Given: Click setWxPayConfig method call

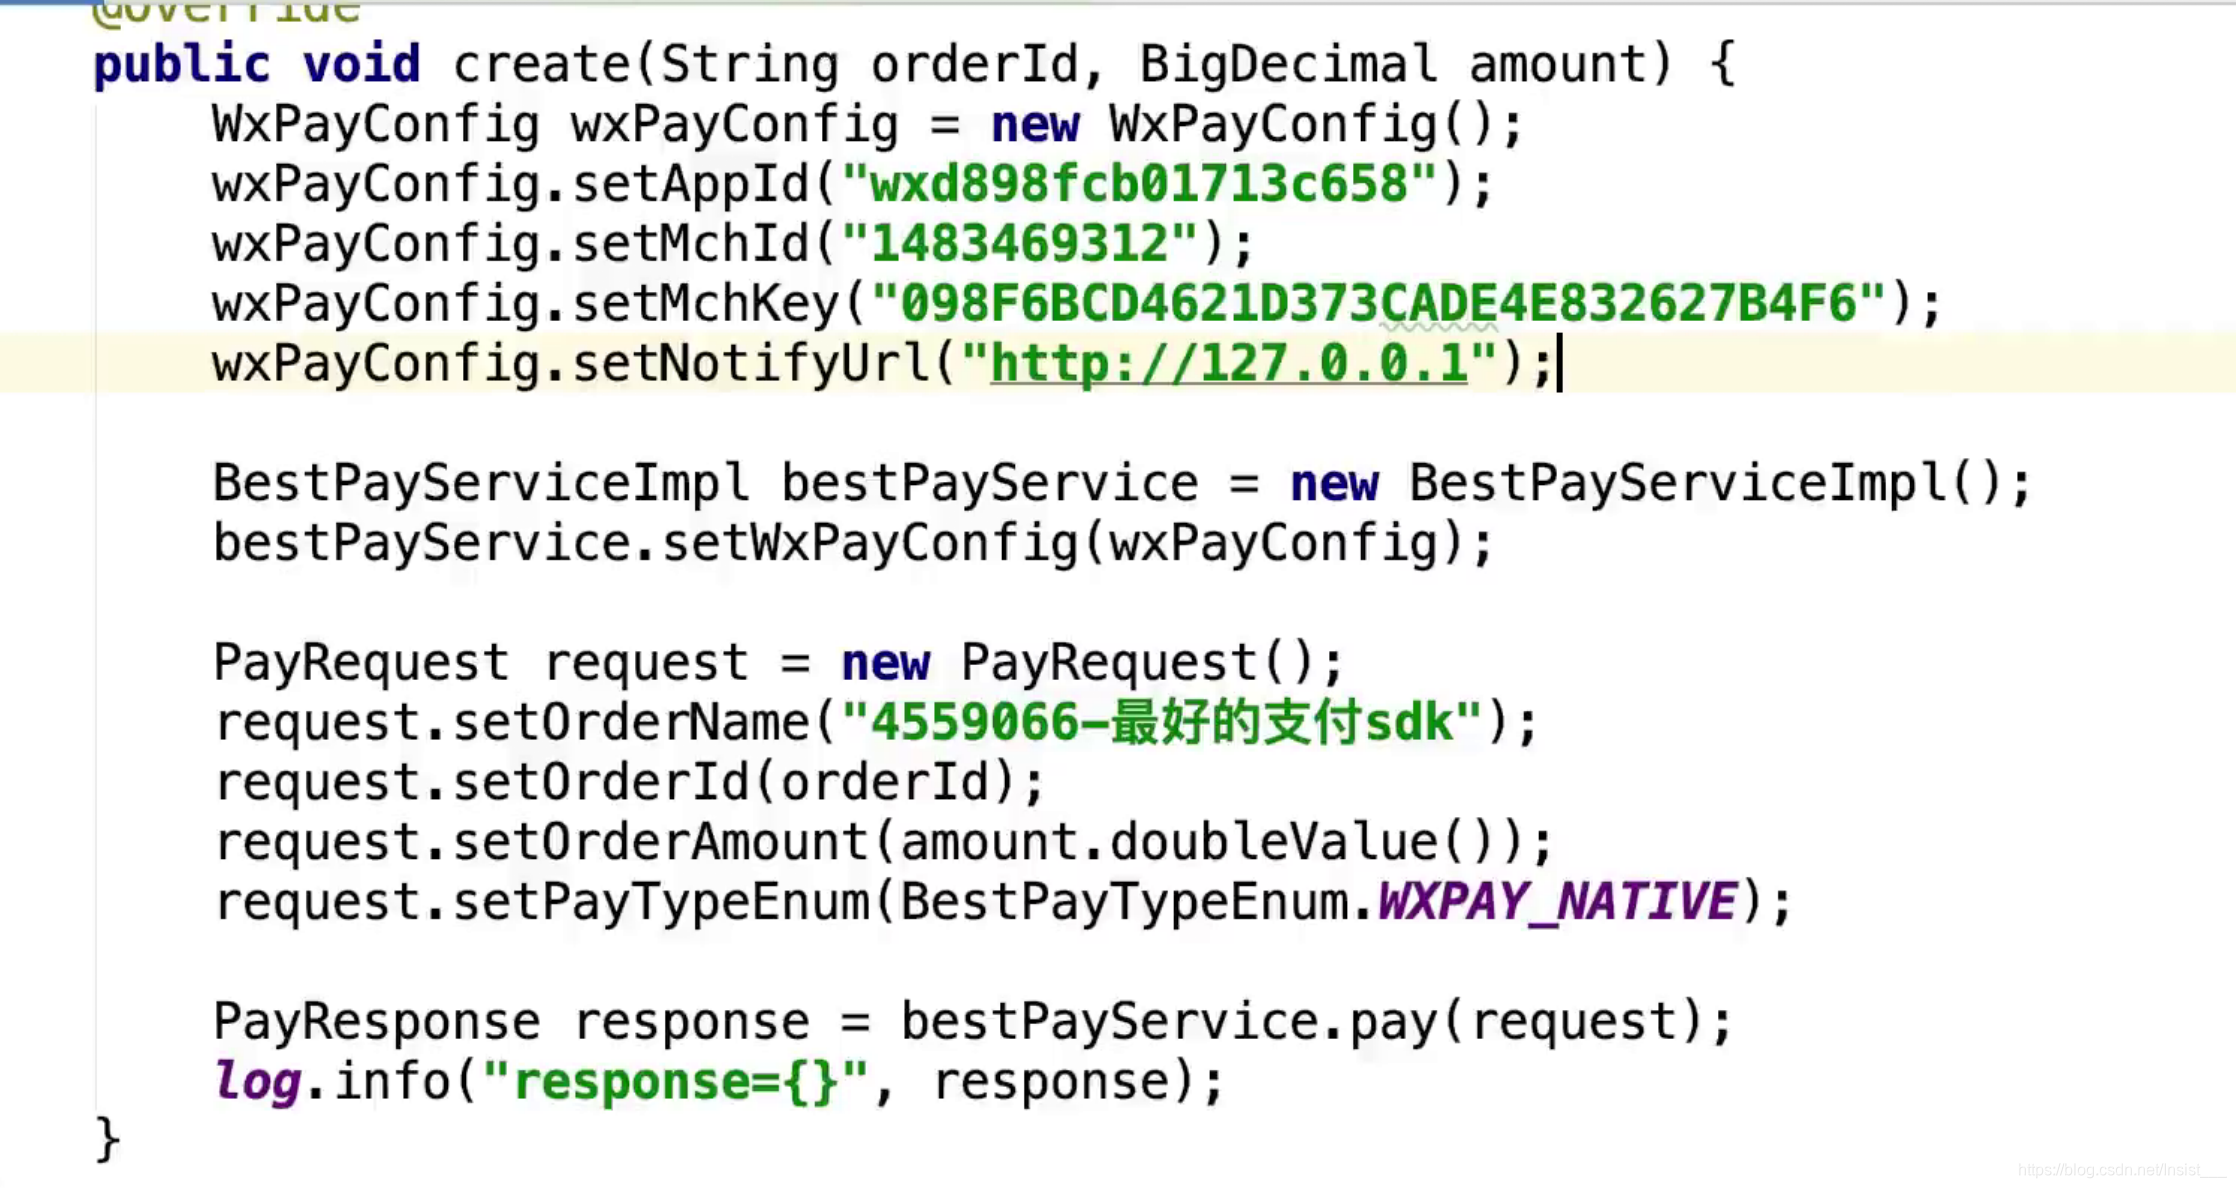Looking at the screenshot, I should point(870,544).
